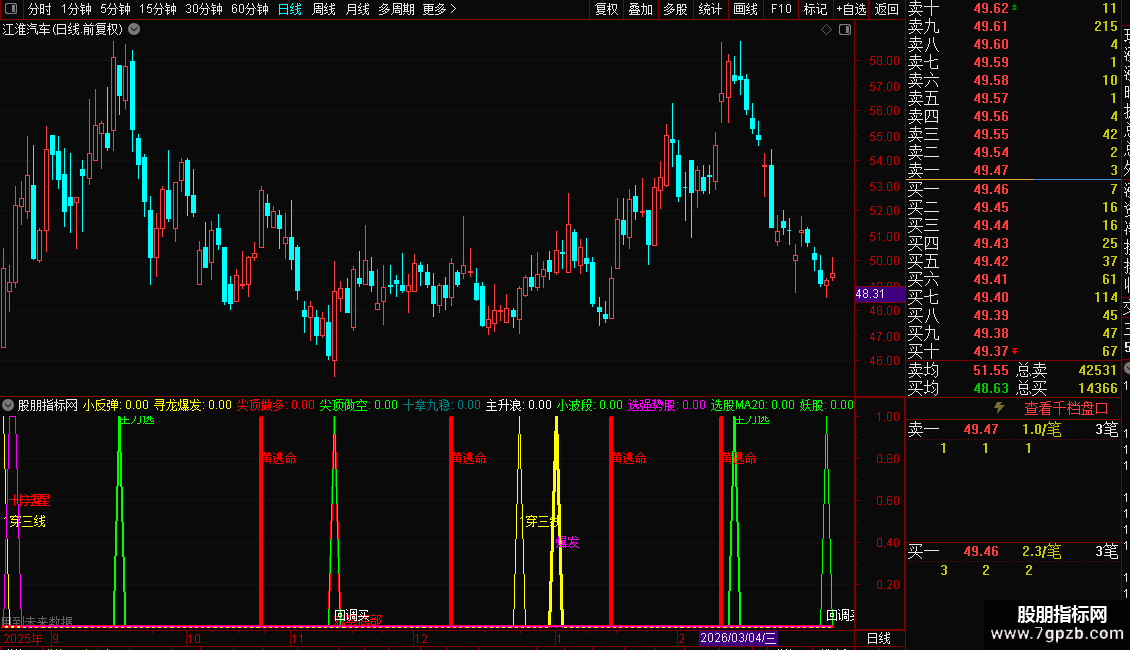1130x650 pixels.
Task: Open the stock name dropdown arrow
Action: [134, 30]
